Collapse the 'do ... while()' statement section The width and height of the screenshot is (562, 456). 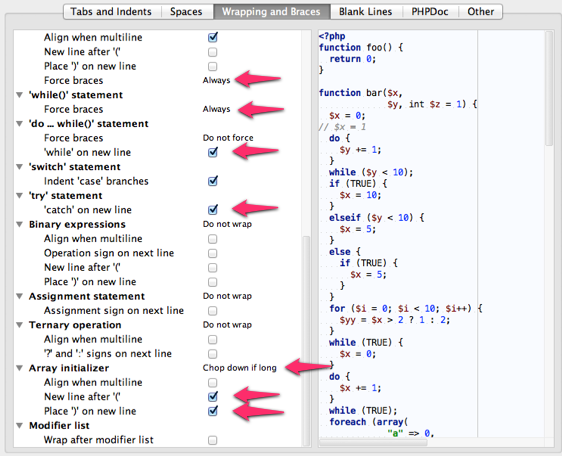20,124
